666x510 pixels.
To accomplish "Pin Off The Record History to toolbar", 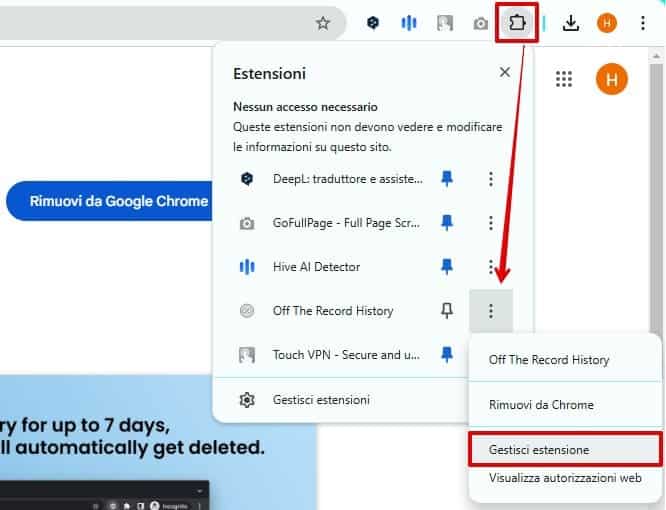I will 446,311.
